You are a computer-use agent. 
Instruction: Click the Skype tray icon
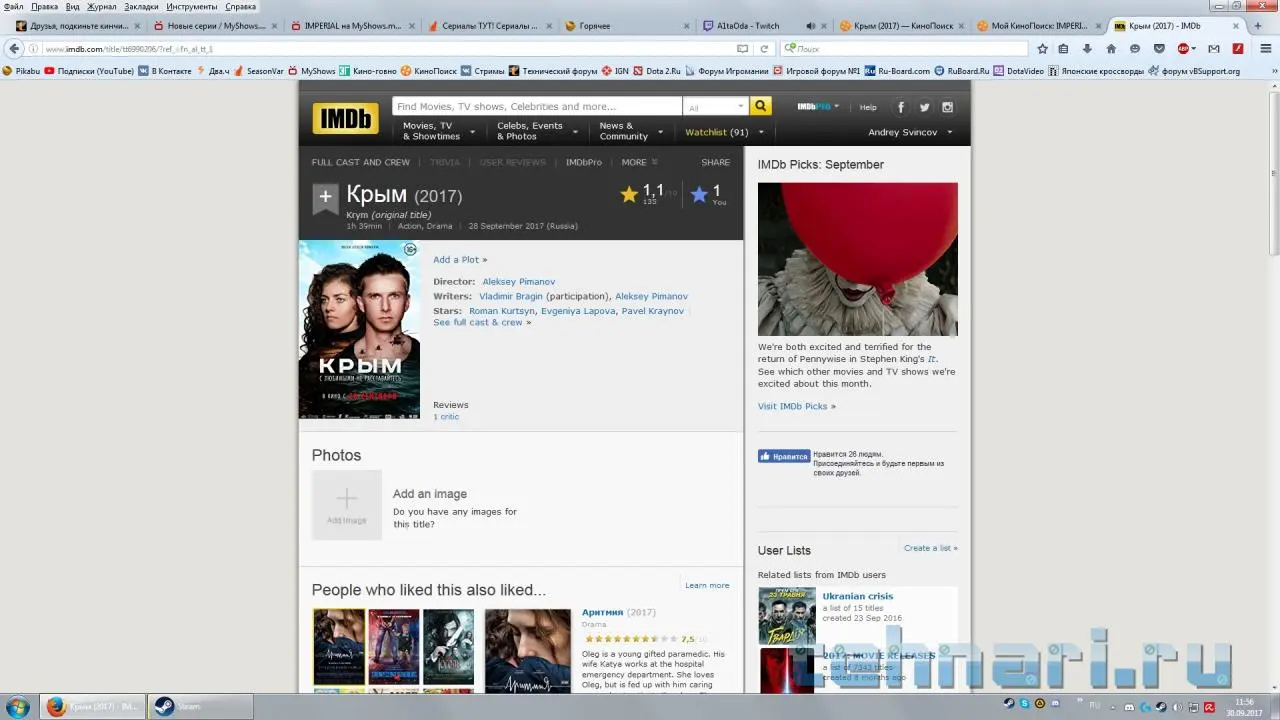click(x=1024, y=705)
